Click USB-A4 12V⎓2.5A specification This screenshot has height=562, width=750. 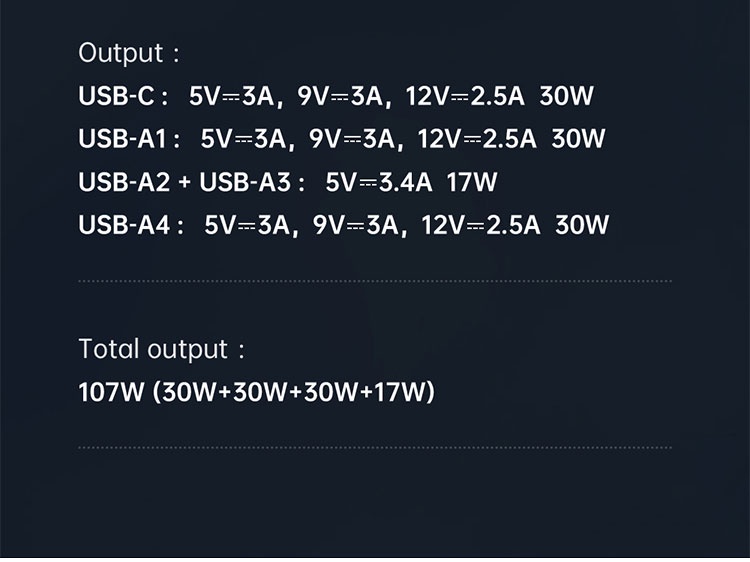pos(481,225)
